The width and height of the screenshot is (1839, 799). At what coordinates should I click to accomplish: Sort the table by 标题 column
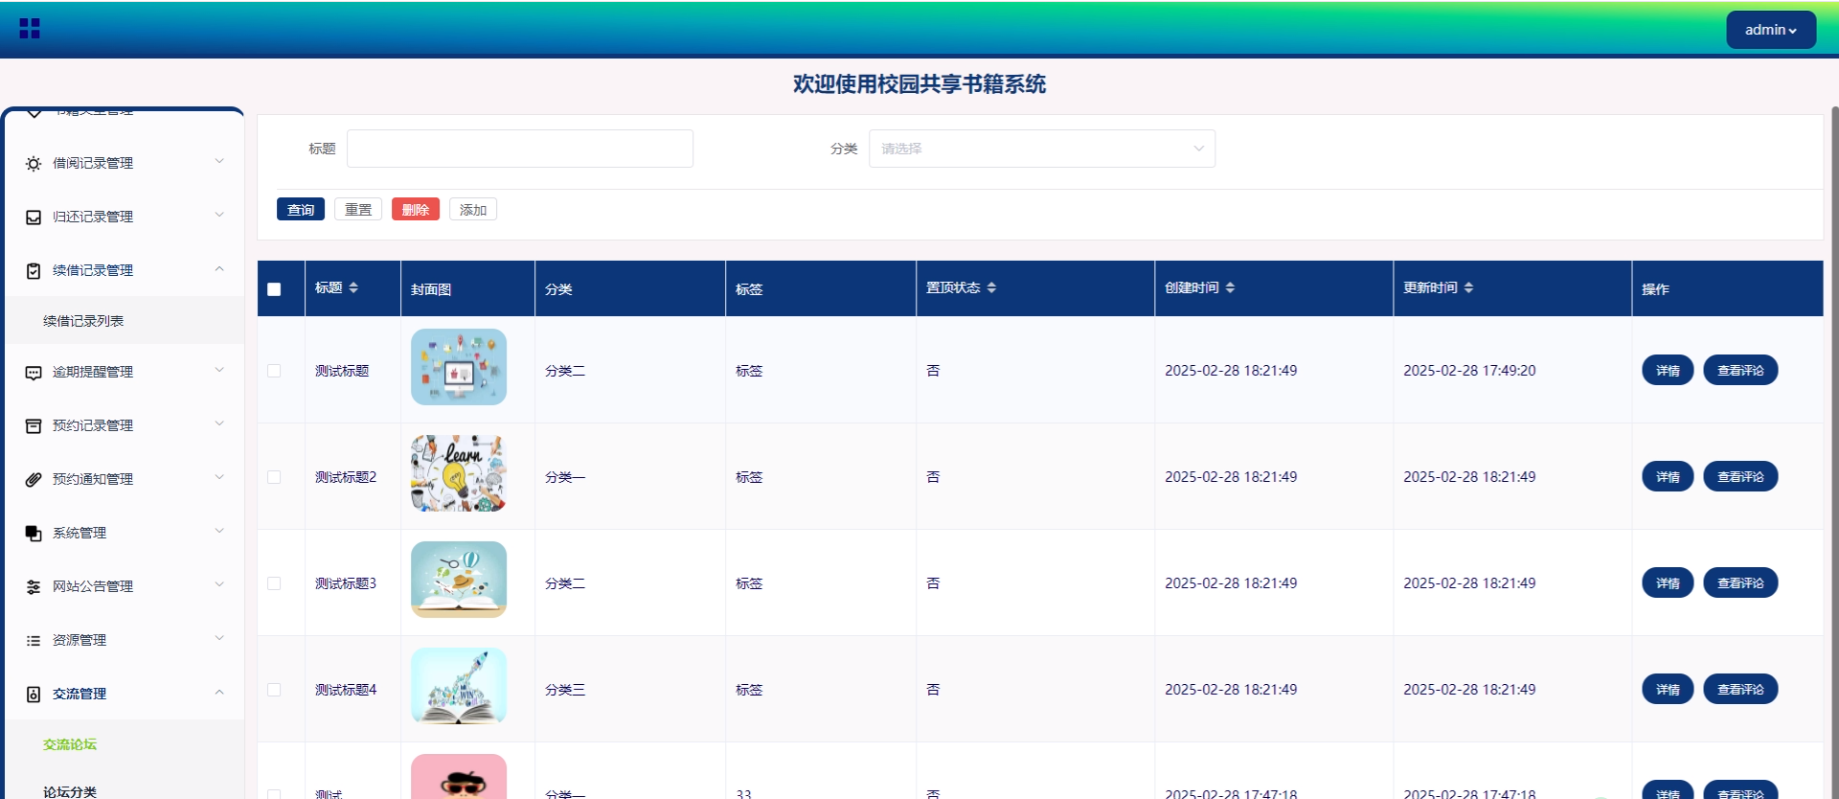tap(353, 288)
